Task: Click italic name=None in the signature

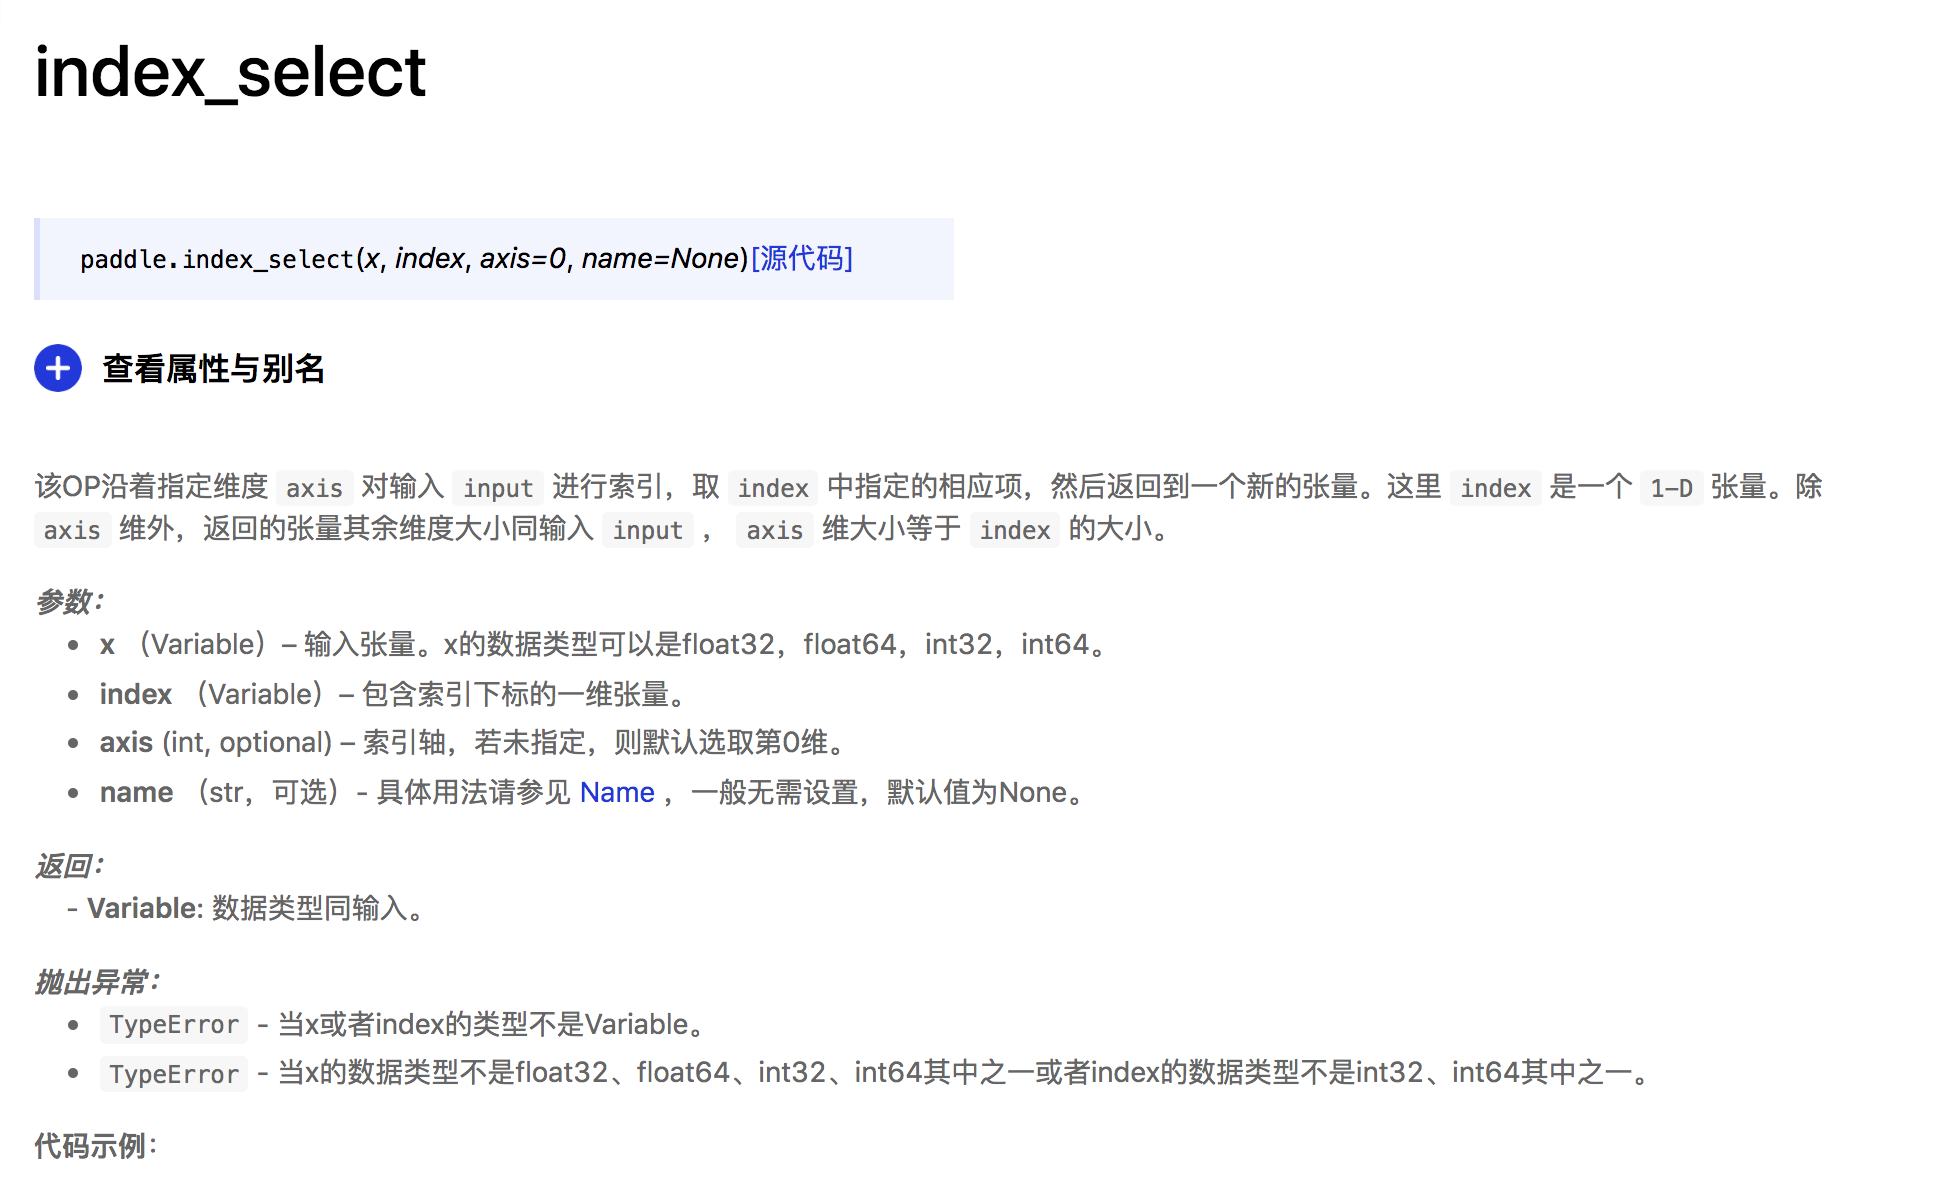Action: point(659,258)
